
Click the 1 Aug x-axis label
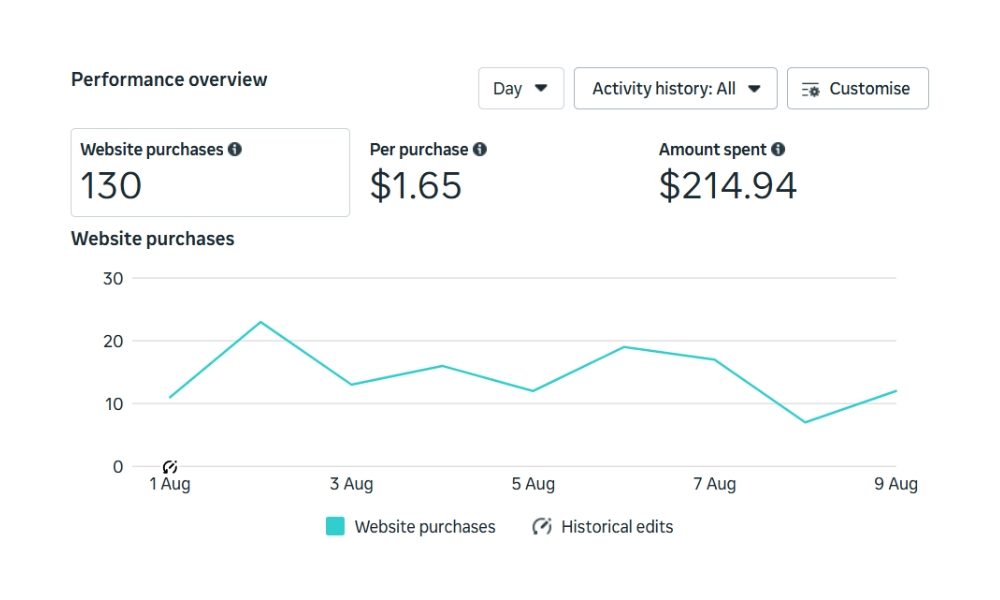170,484
